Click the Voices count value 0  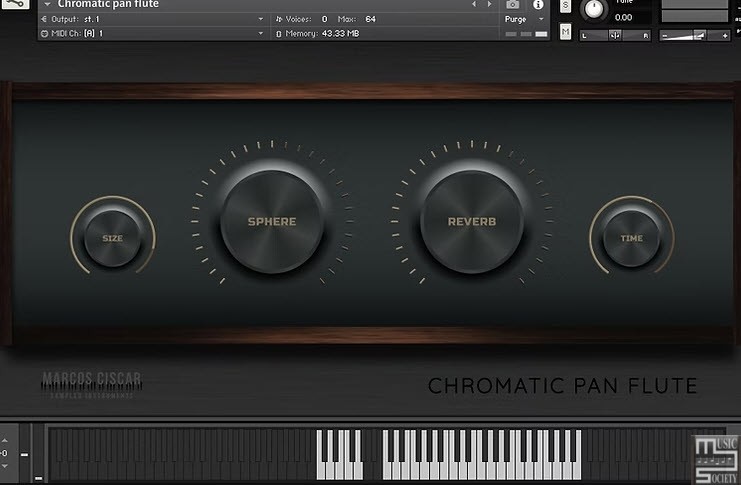[324, 19]
